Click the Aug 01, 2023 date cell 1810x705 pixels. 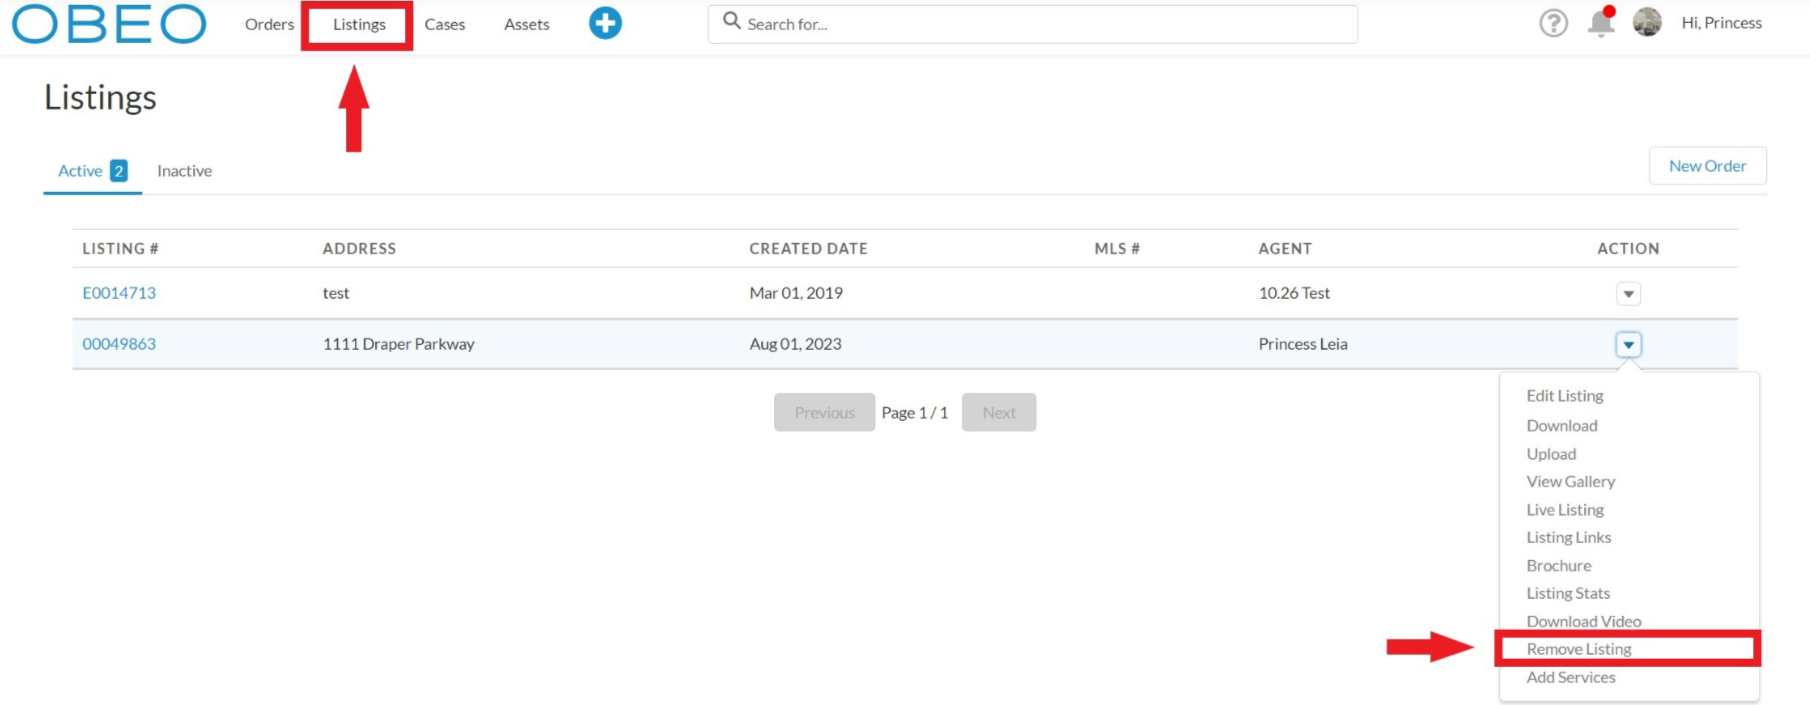click(x=796, y=344)
